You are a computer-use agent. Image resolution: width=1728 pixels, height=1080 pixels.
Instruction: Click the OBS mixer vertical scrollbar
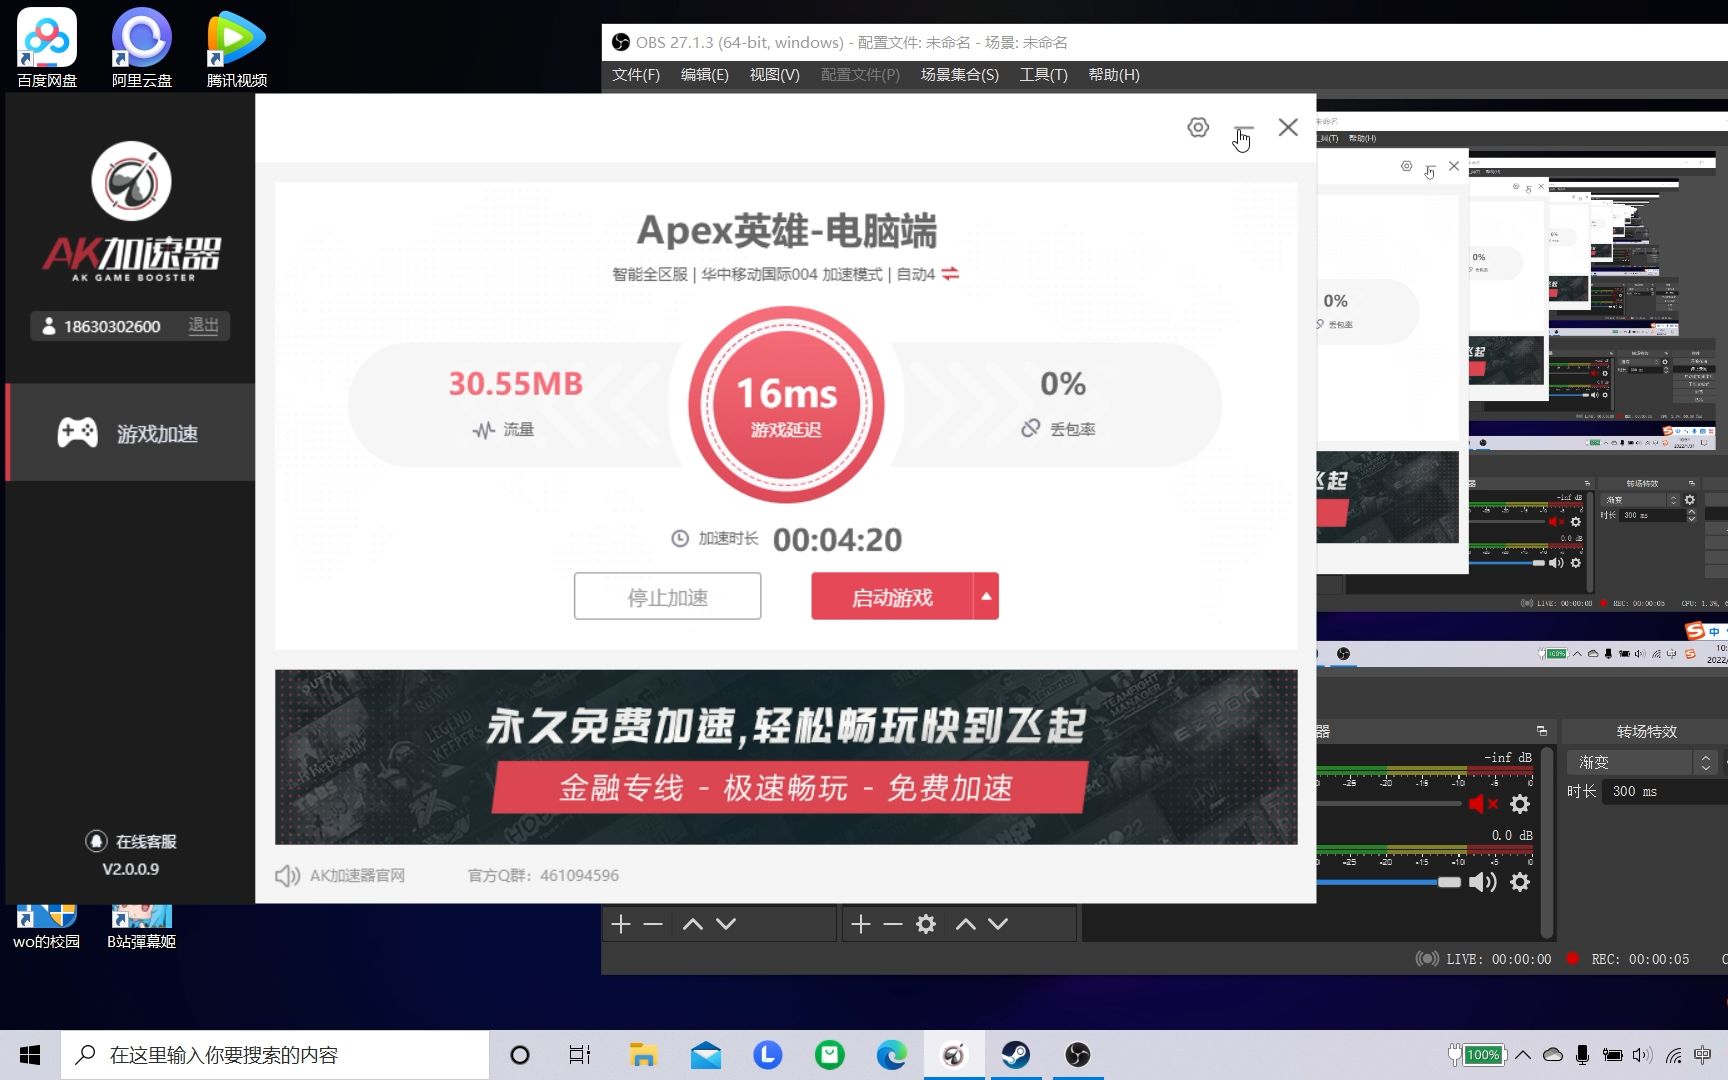1548,840
